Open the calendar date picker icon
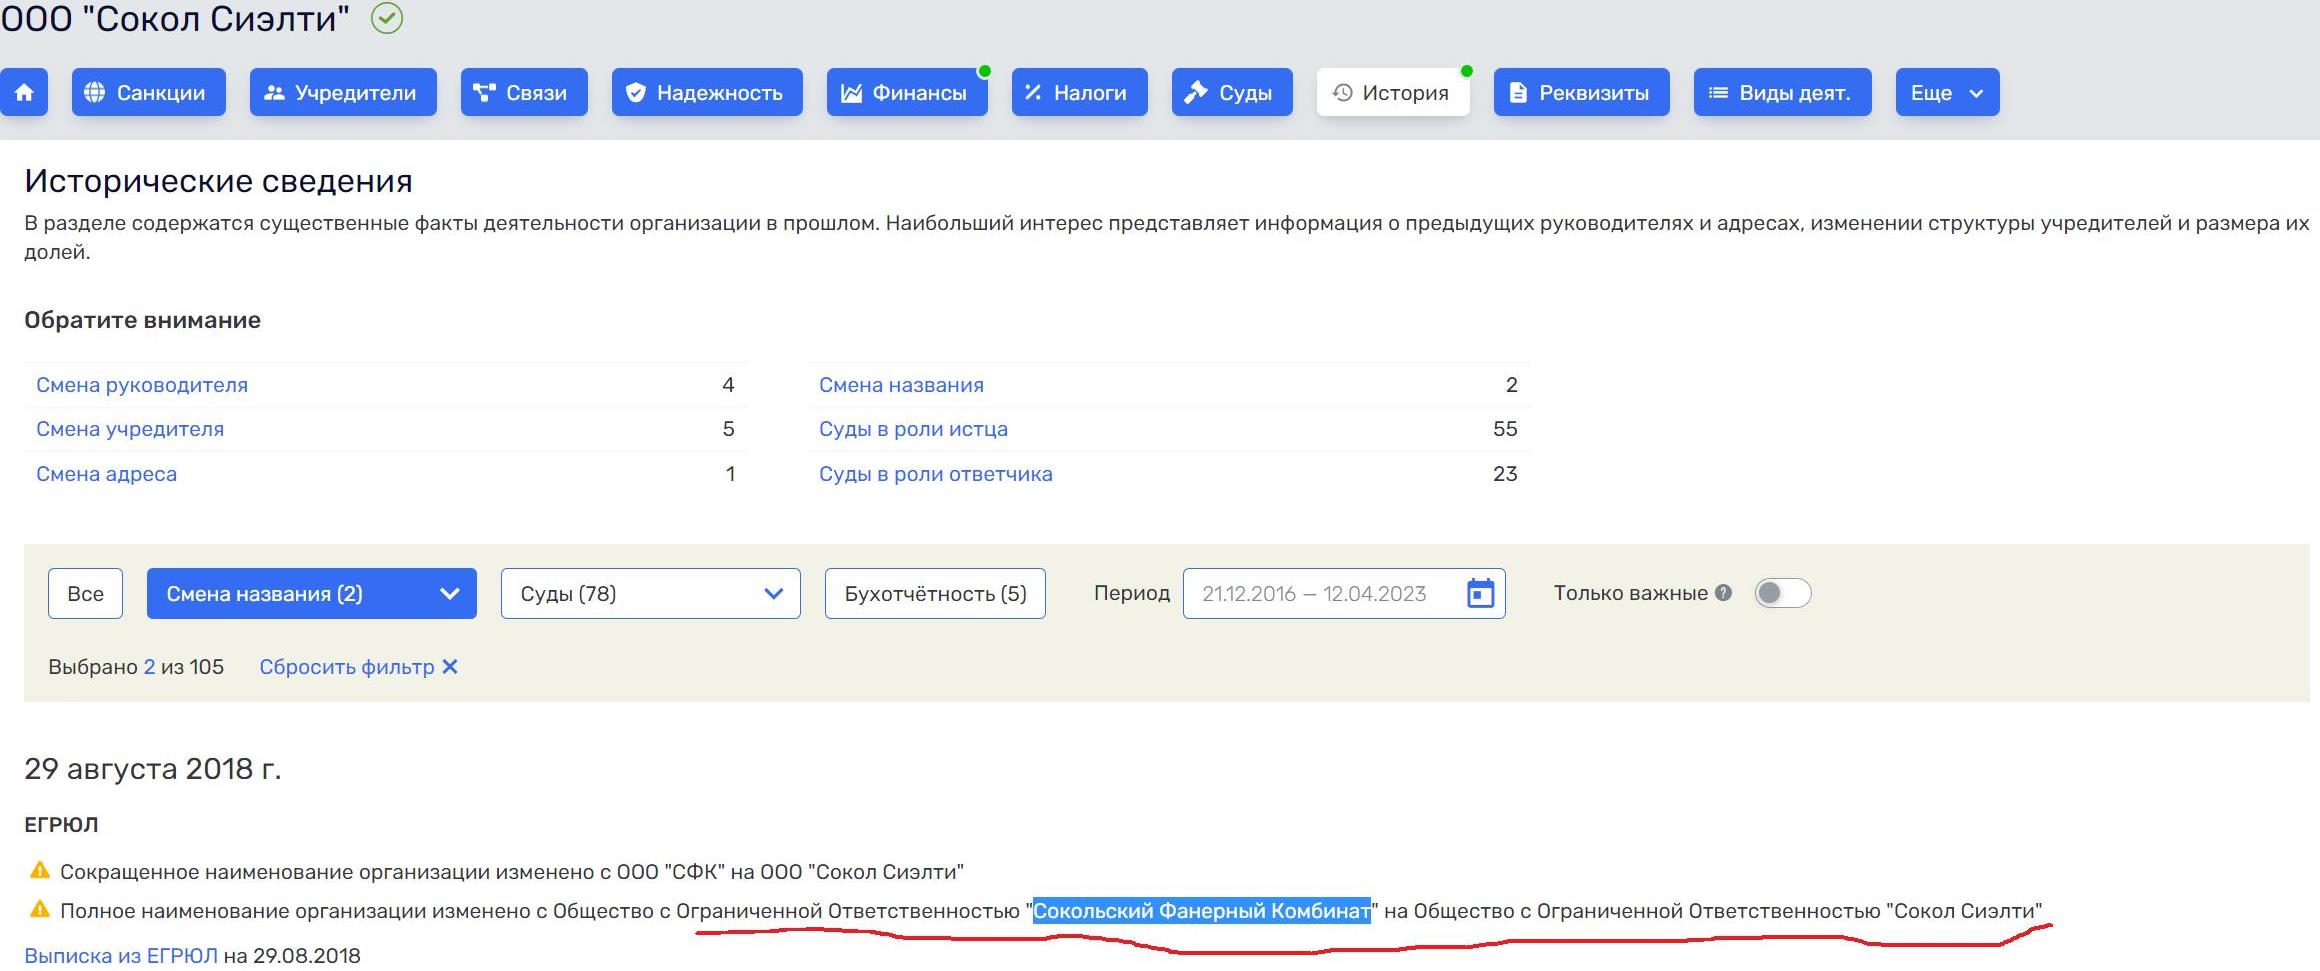The image size is (2320, 971). pyautogui.click(x=1480, y=594)
